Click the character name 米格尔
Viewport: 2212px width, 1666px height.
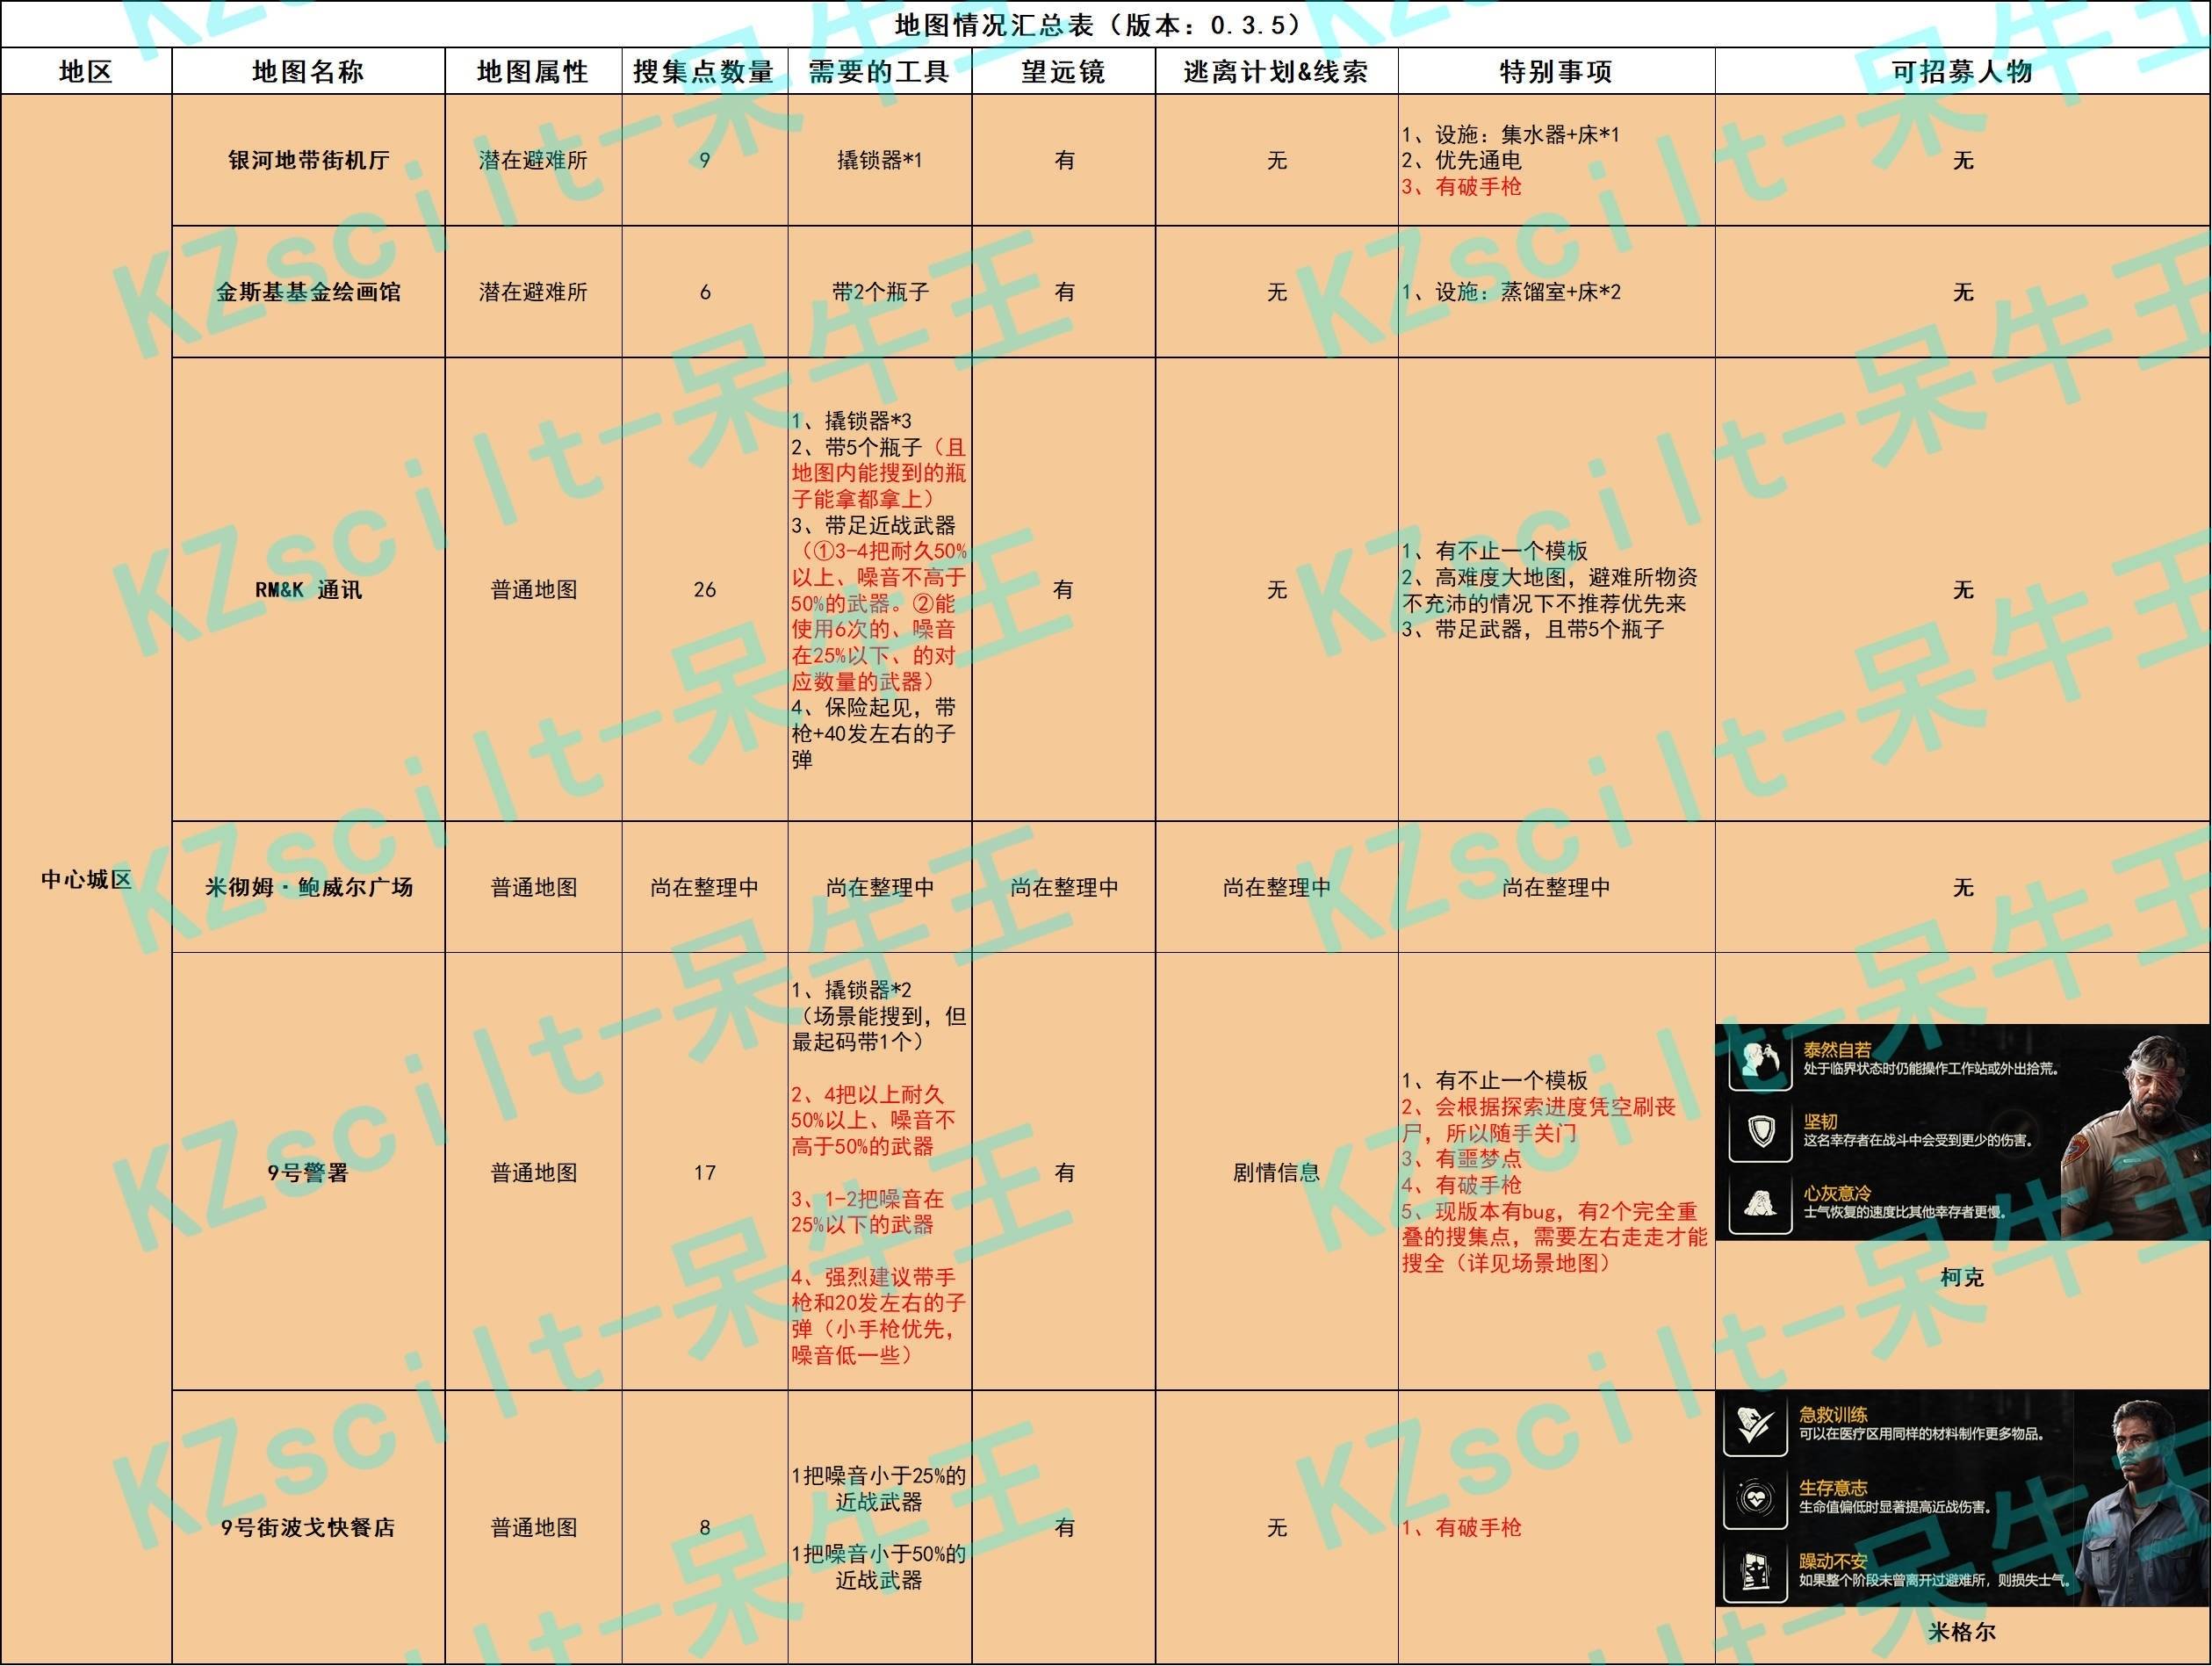(x=1962, y=1632)
